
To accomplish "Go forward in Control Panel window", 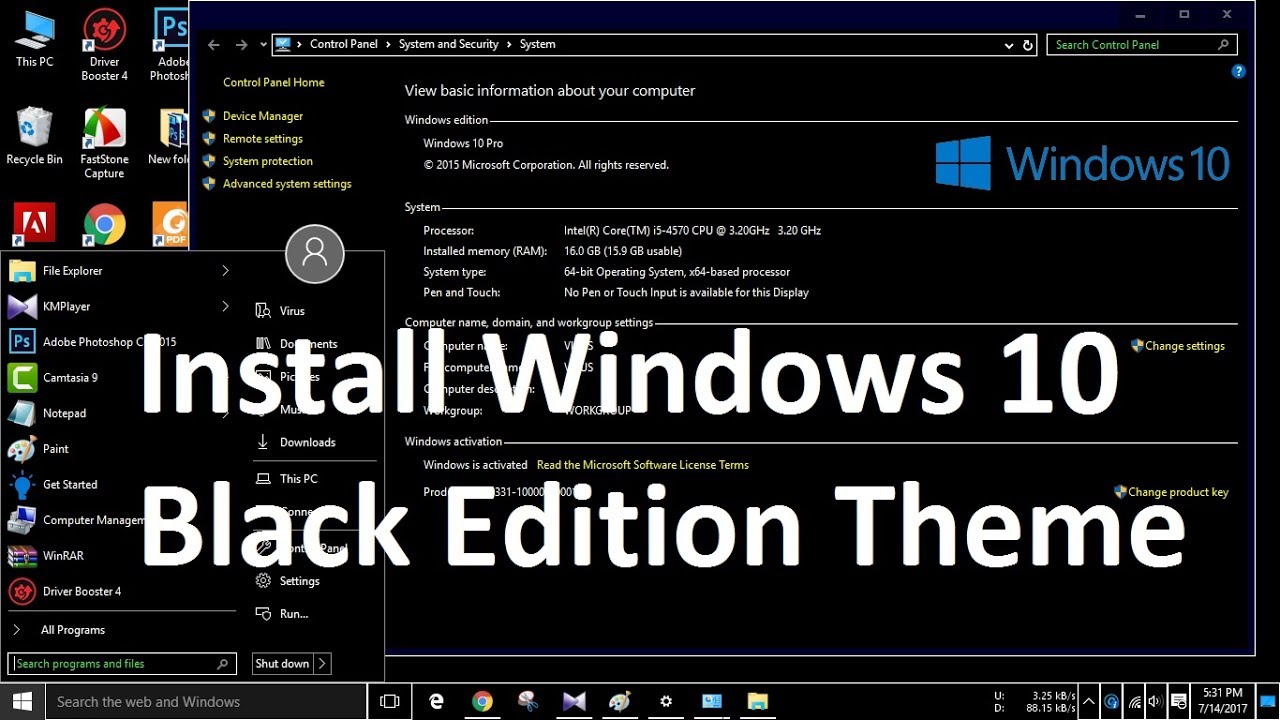I will point(241,45).
